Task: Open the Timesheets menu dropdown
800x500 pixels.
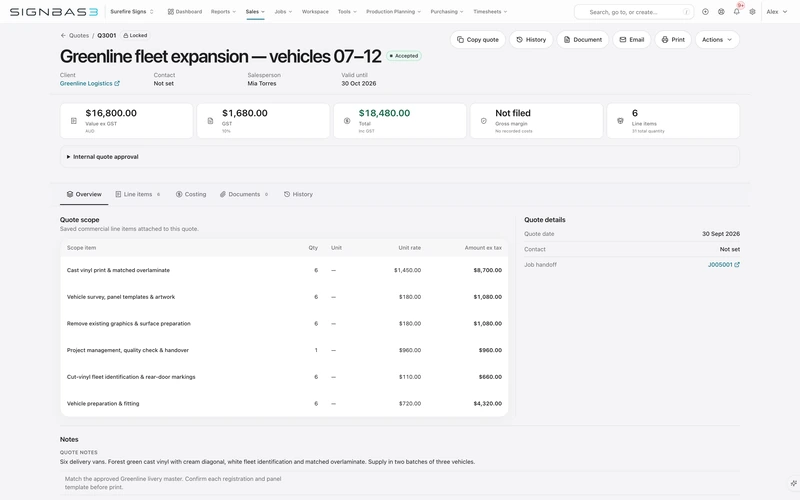Action: pos(490,12)
